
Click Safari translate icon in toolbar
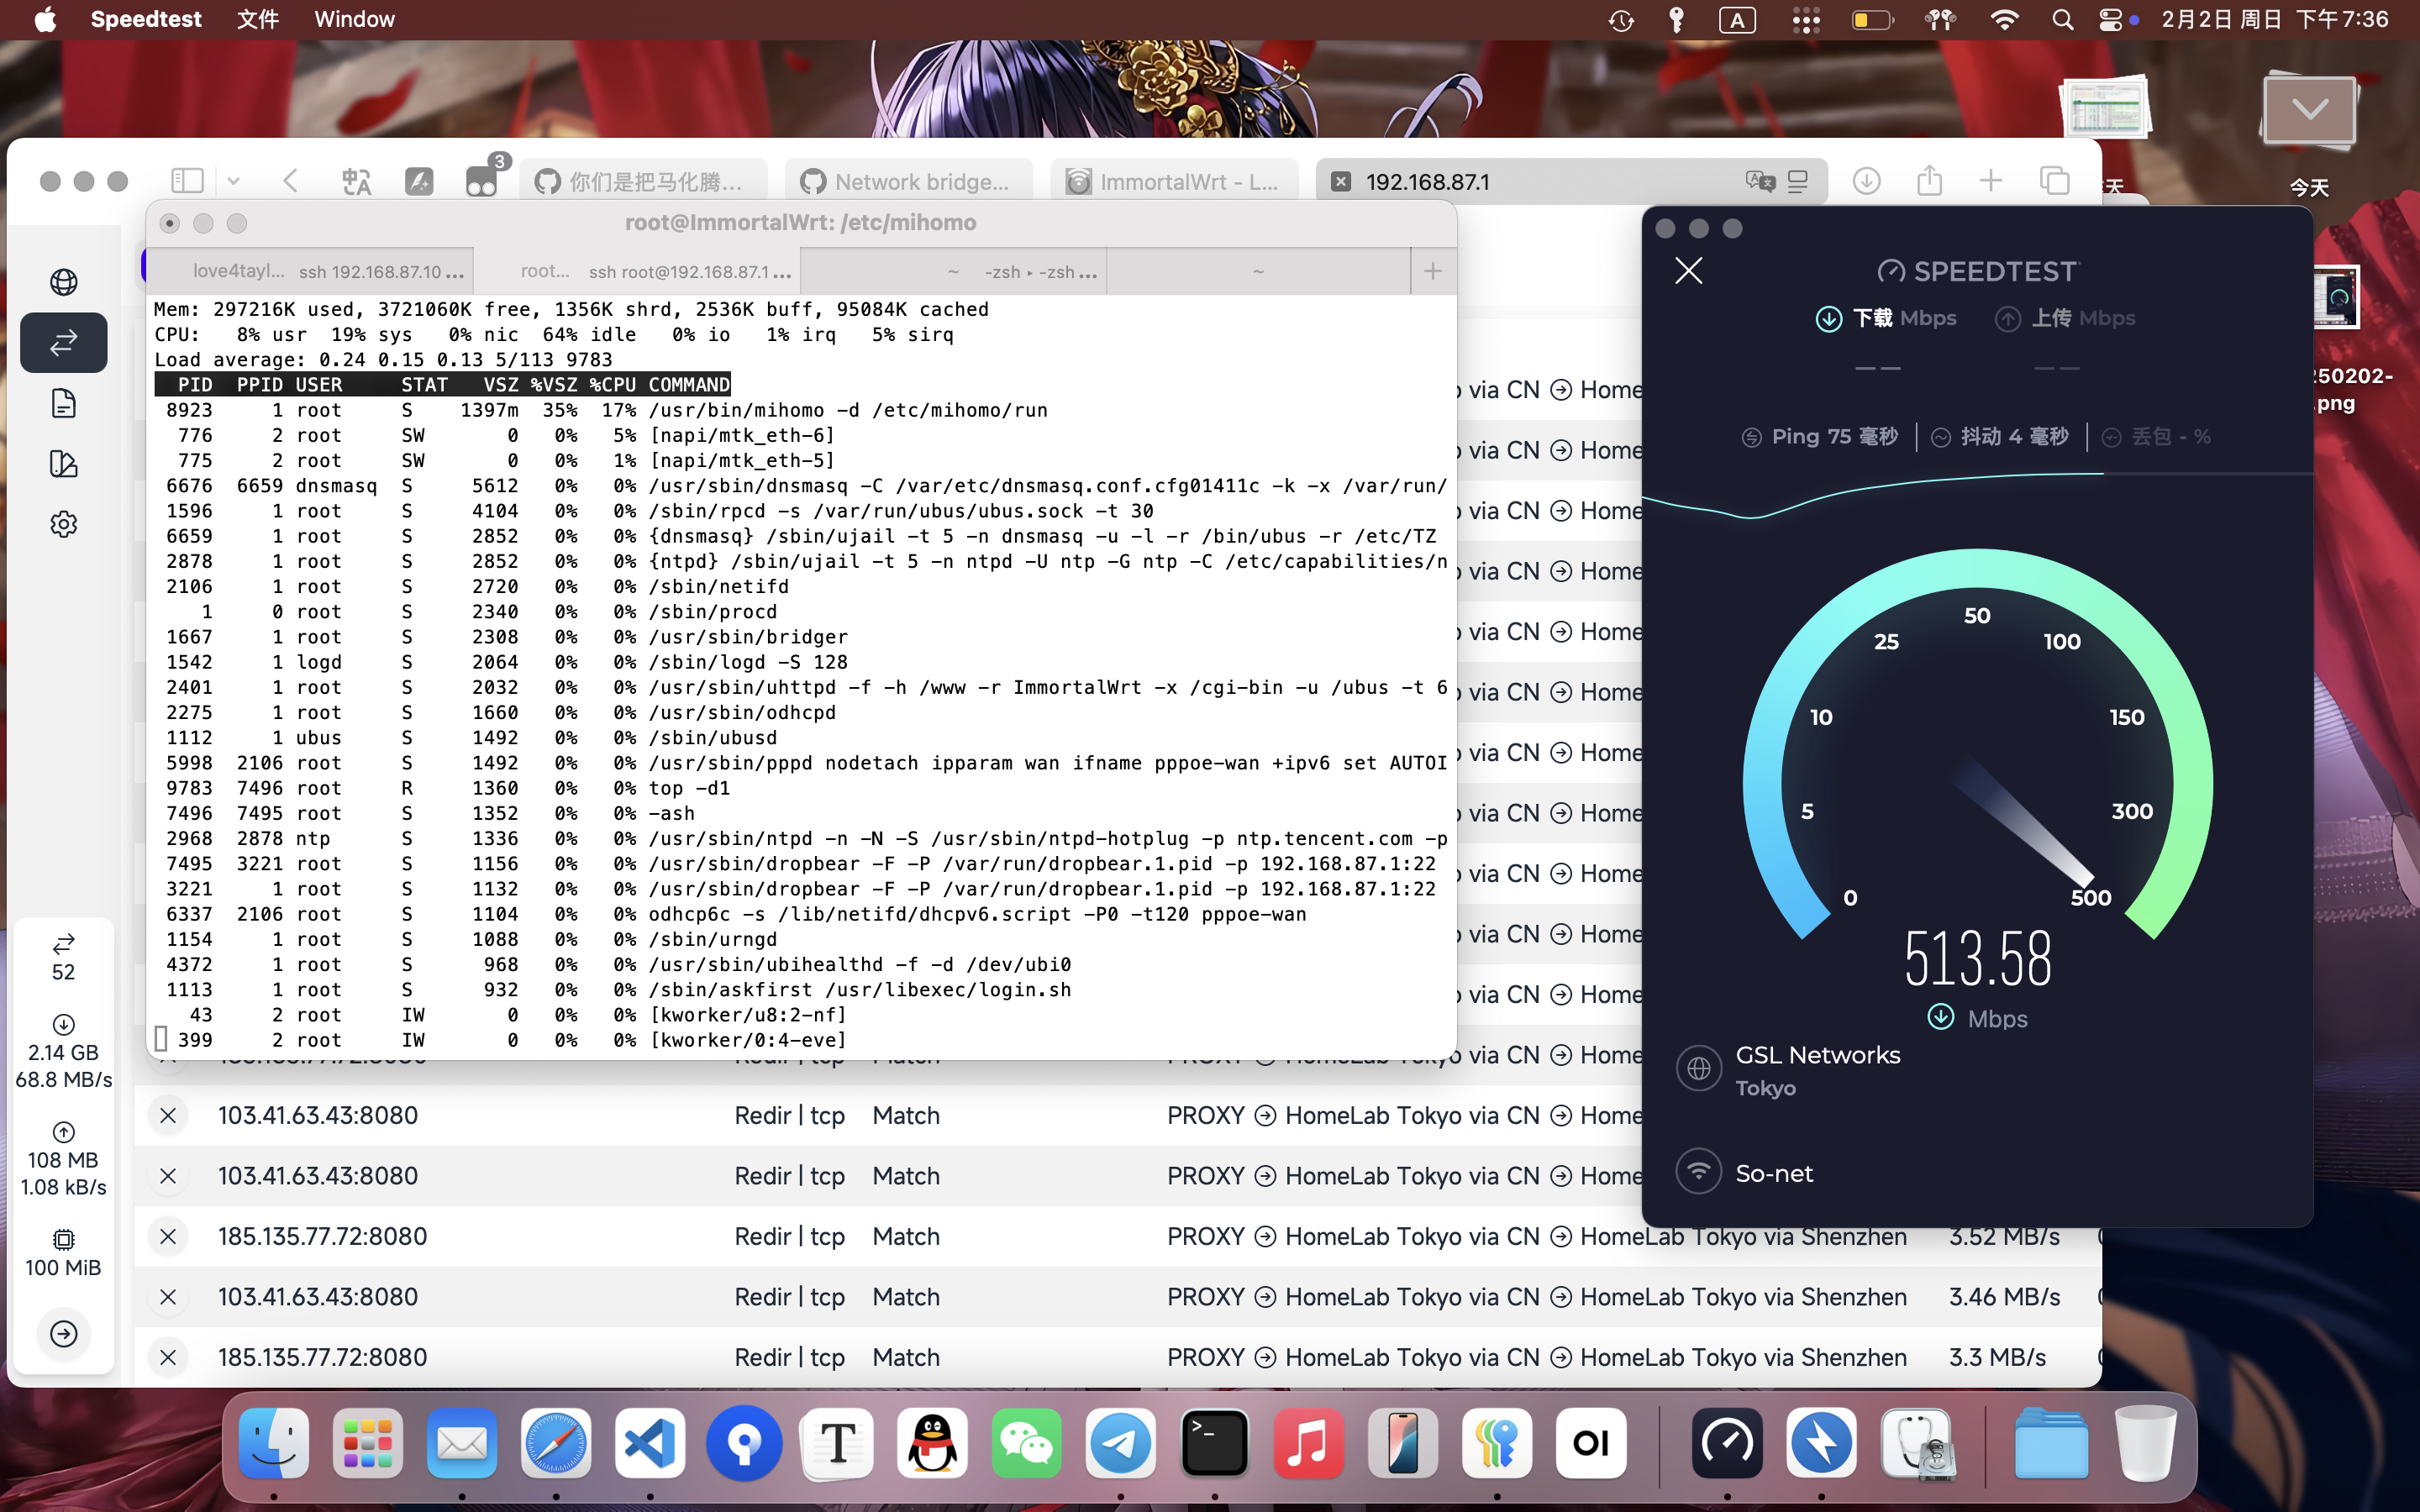pos(356,181)
